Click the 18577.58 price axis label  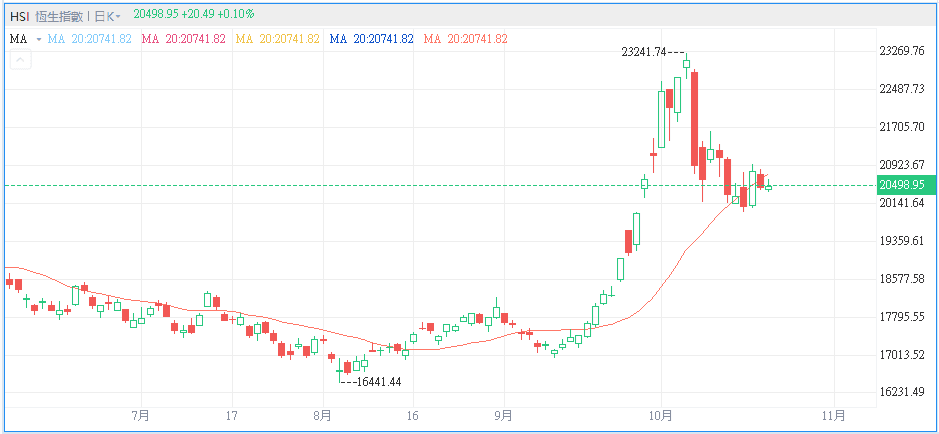(902, 279)
